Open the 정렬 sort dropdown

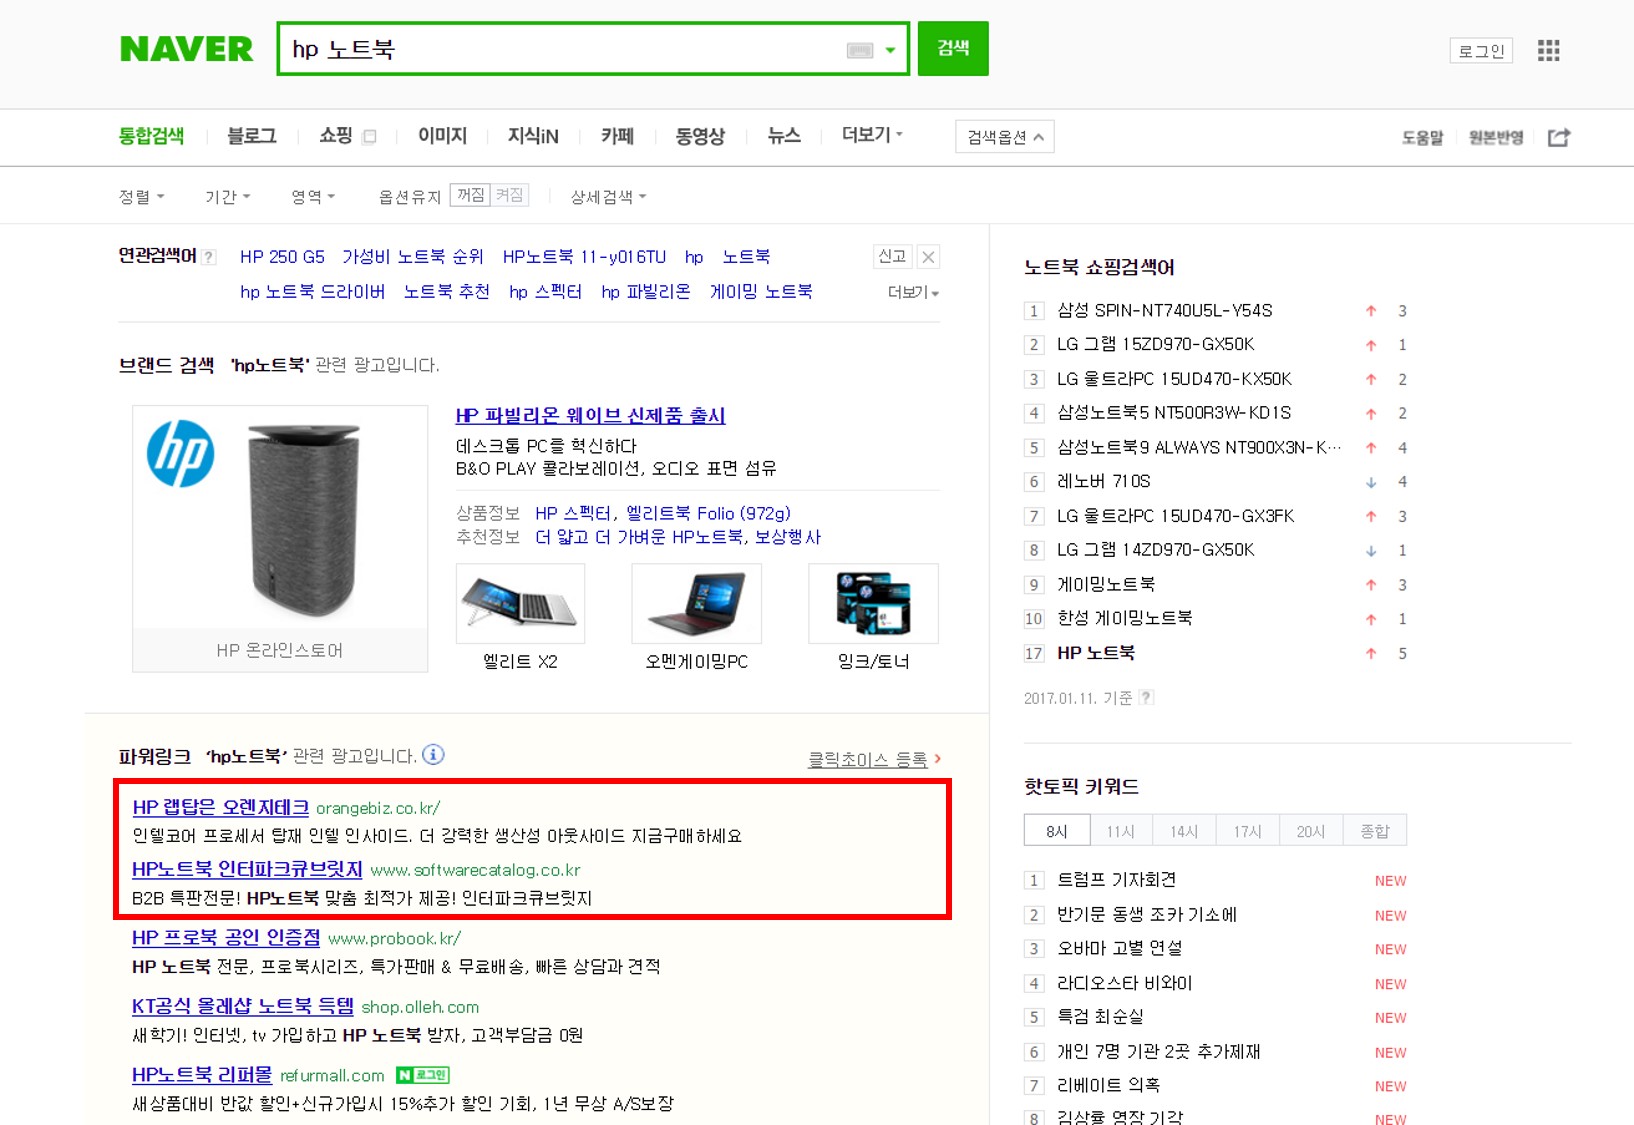click(141, 197)
